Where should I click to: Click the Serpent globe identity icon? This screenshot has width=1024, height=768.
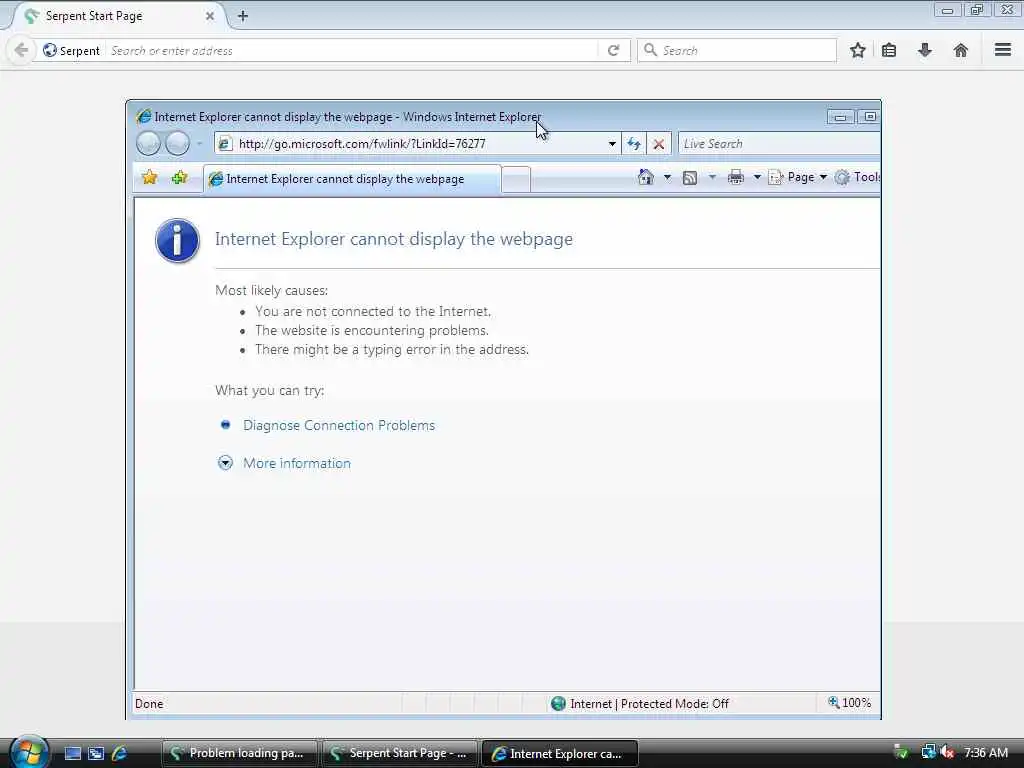(50, 50)
